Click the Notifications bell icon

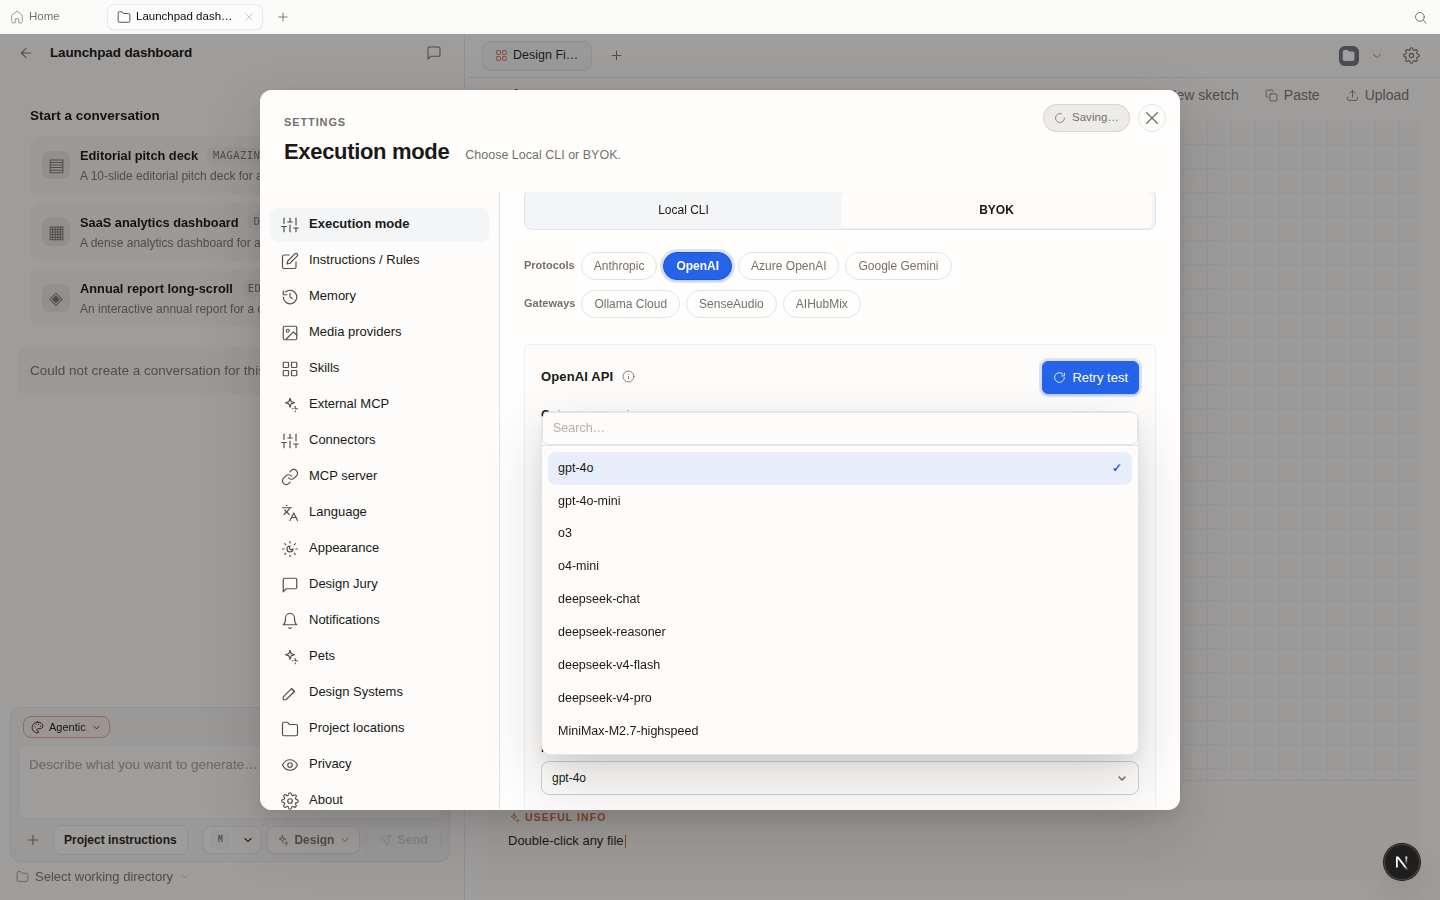(290, 621)
